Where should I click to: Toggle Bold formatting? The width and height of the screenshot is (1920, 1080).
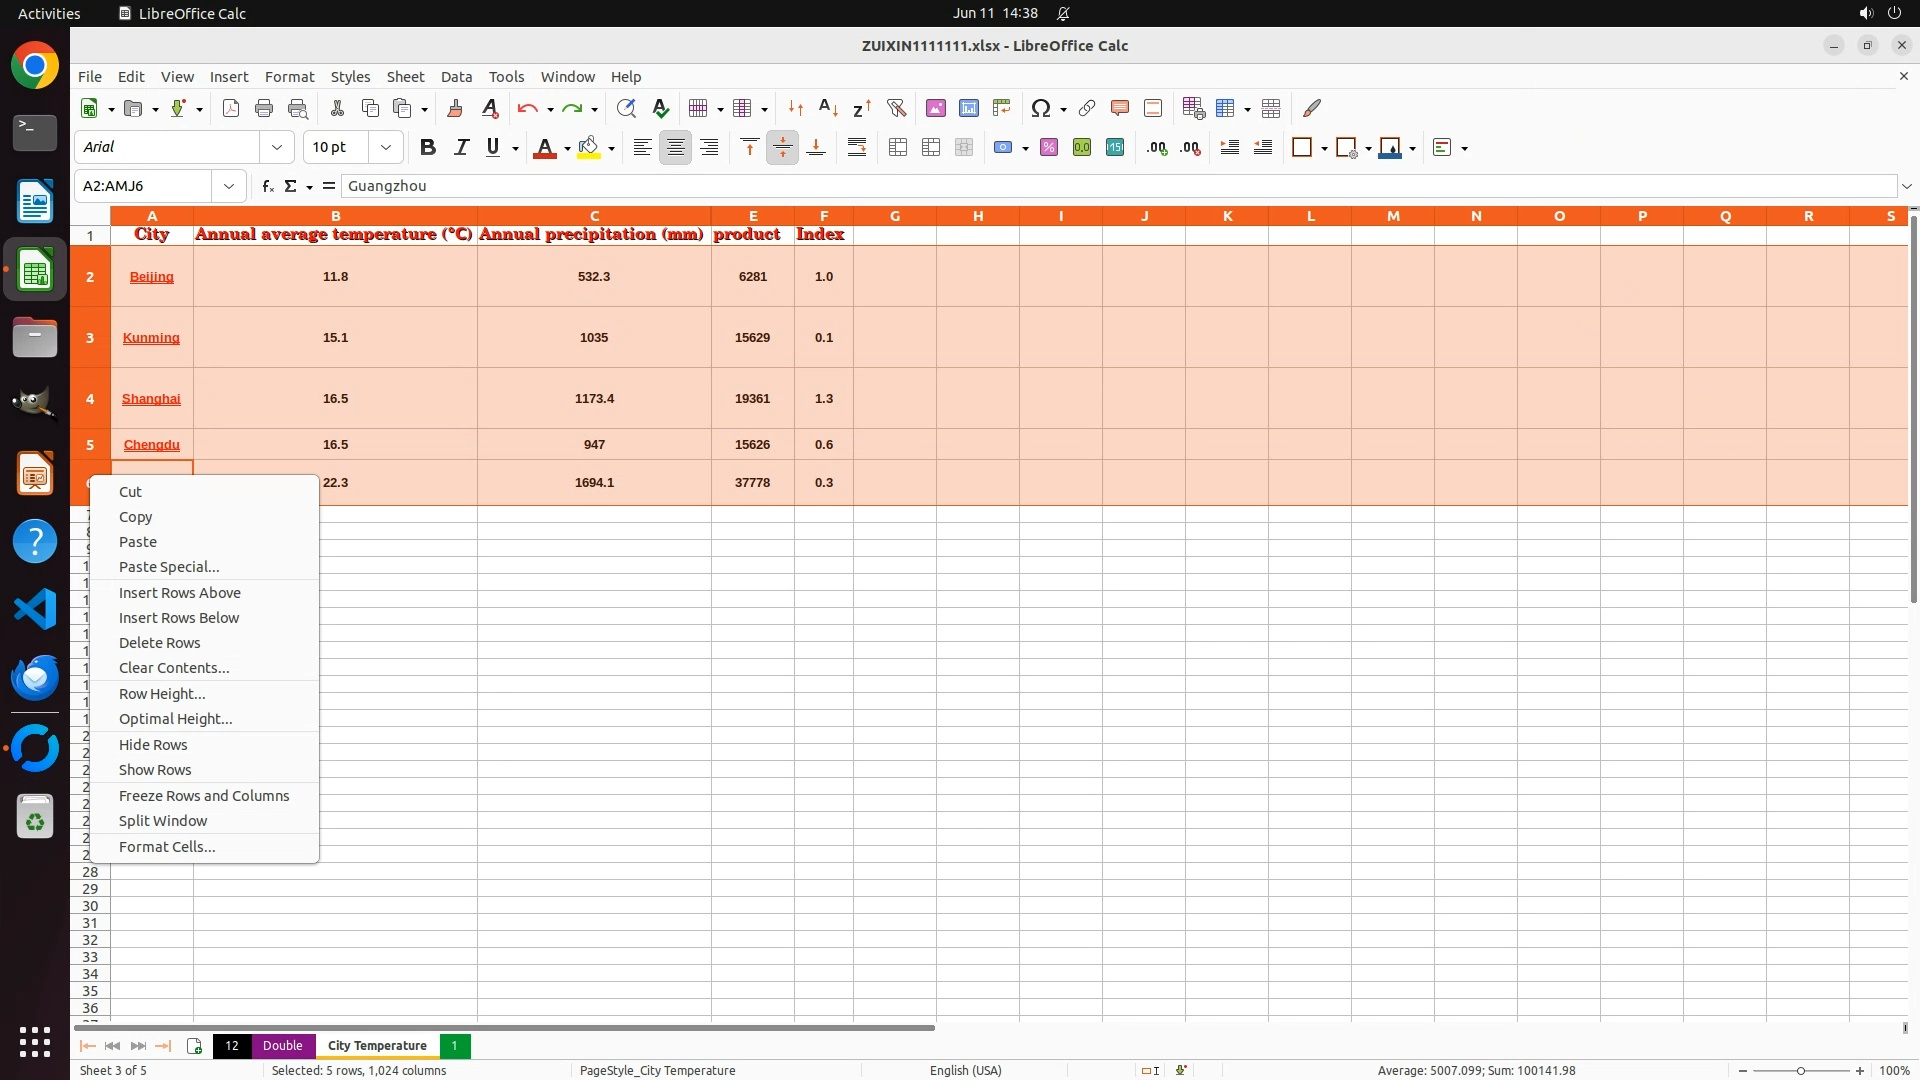[428, 147]
